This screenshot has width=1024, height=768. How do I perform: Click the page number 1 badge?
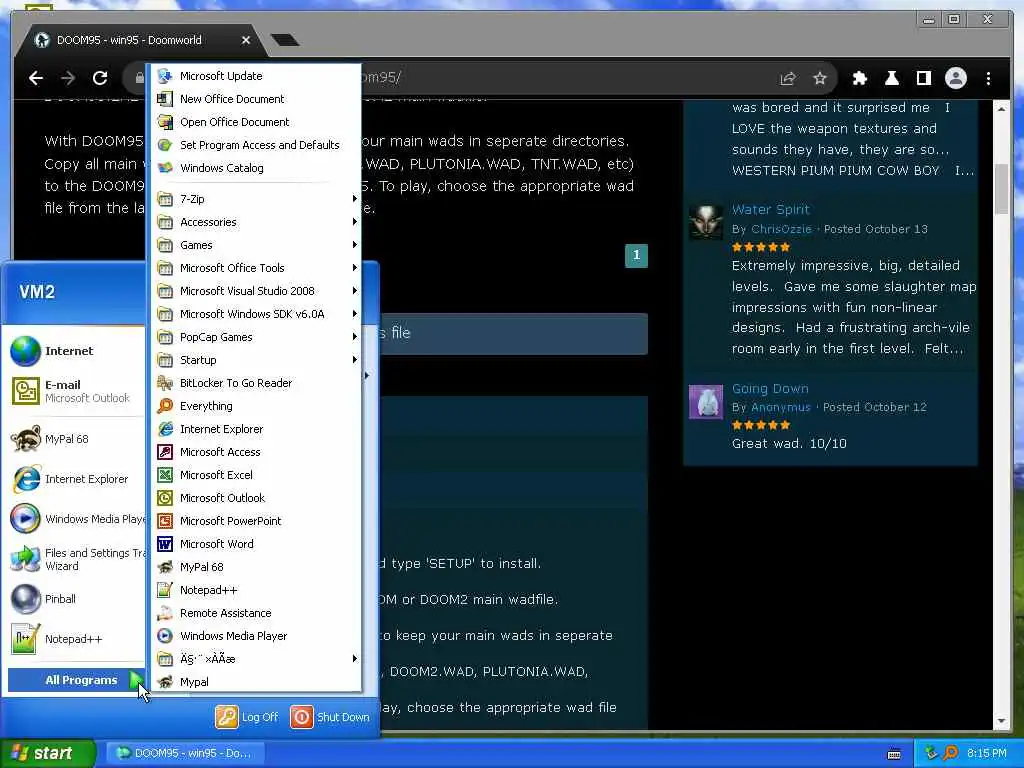tap(636, 255)
